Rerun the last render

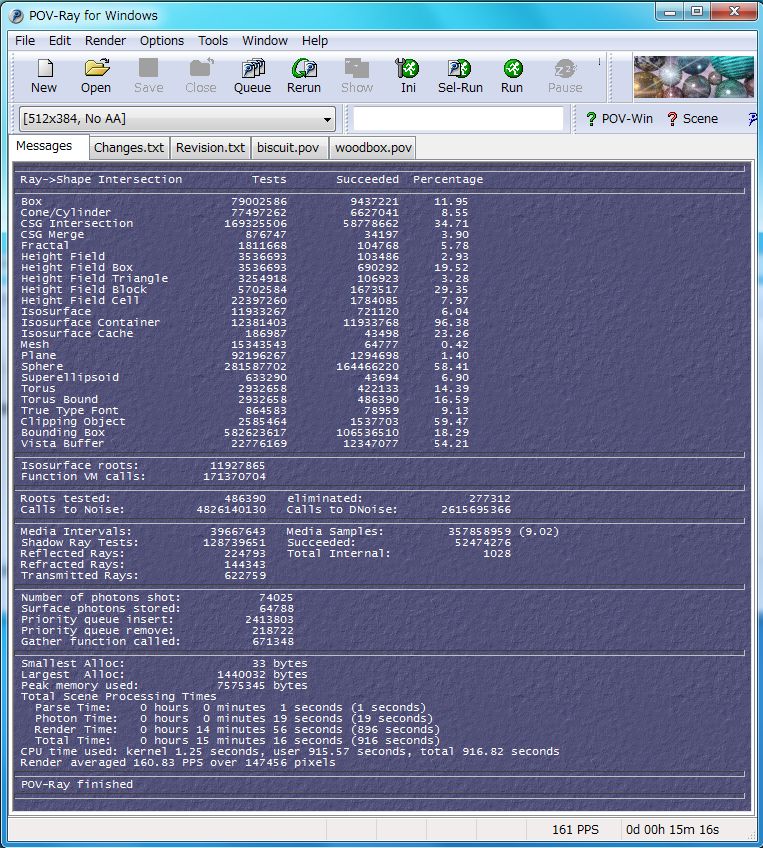[304, 76]
